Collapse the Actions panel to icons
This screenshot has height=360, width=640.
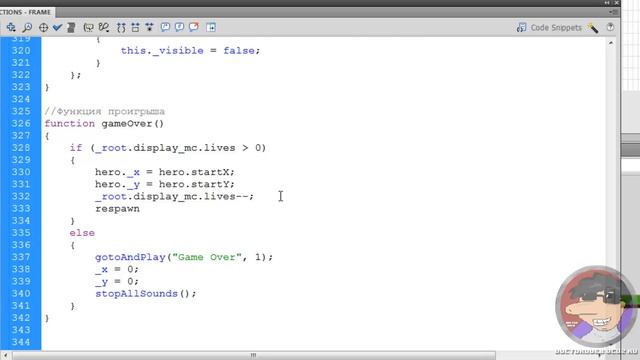coord(607,2)
